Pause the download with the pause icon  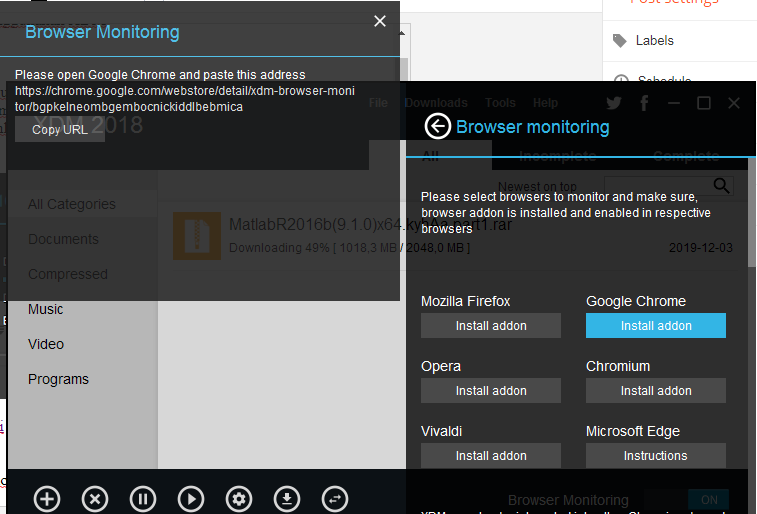pyautogui.click(x=142, y=499)
